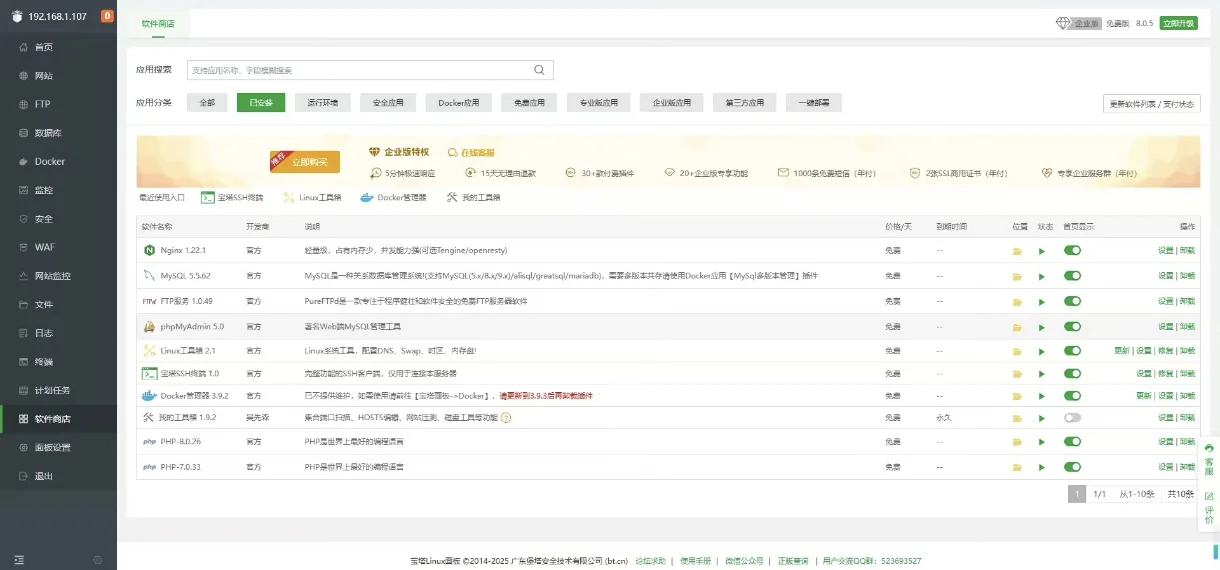The height and width of the screenshot is (570, 1220).
Task: Click the BT panel logo icon
Action: click(x=17, y=16)
